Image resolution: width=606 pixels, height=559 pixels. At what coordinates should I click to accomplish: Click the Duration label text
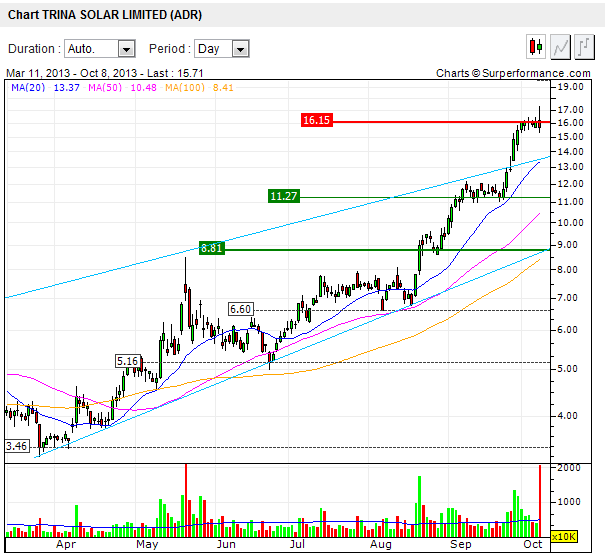coord(34,49)
